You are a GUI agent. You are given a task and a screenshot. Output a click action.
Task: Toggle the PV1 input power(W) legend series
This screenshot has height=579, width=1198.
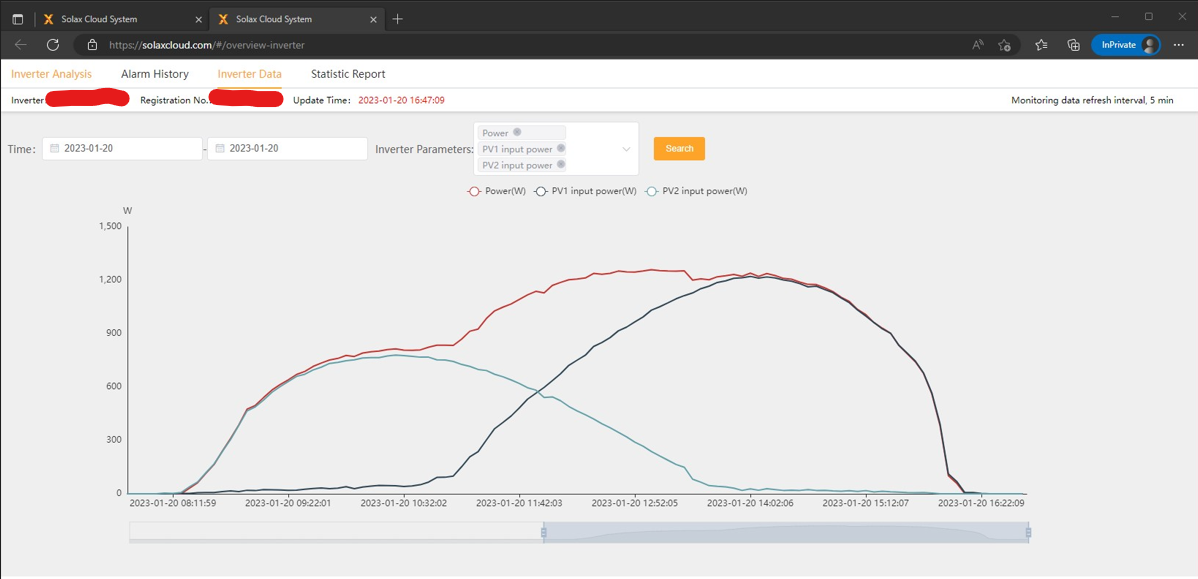click(x=585, y=191)
